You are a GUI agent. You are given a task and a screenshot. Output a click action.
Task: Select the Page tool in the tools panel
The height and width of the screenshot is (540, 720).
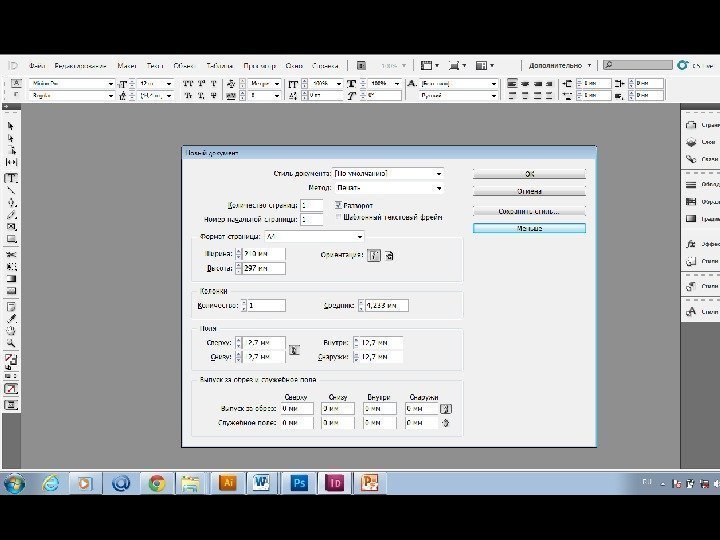[11, 150]
